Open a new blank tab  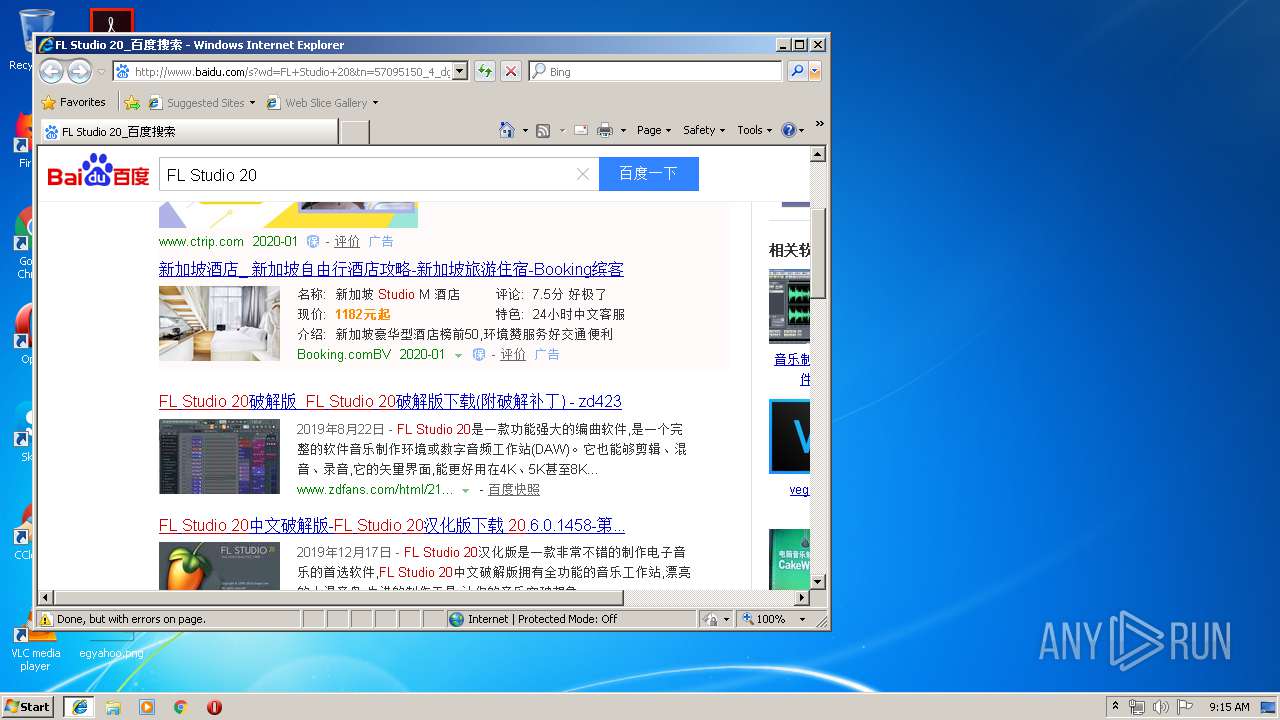point(355,131)
